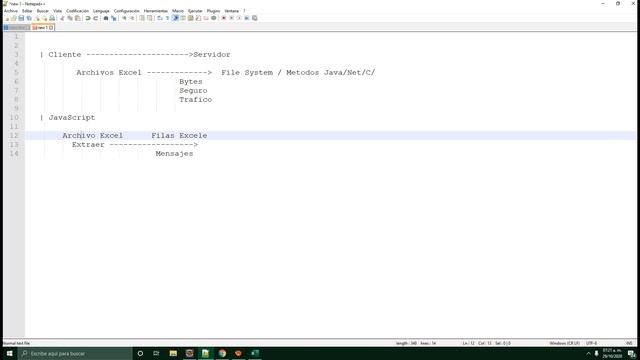The width and height of the screenshot is (640, 360).
Task: Click the word 'Mensajes' on line 14
Action: pyautogui.click(x=174, y=154)
